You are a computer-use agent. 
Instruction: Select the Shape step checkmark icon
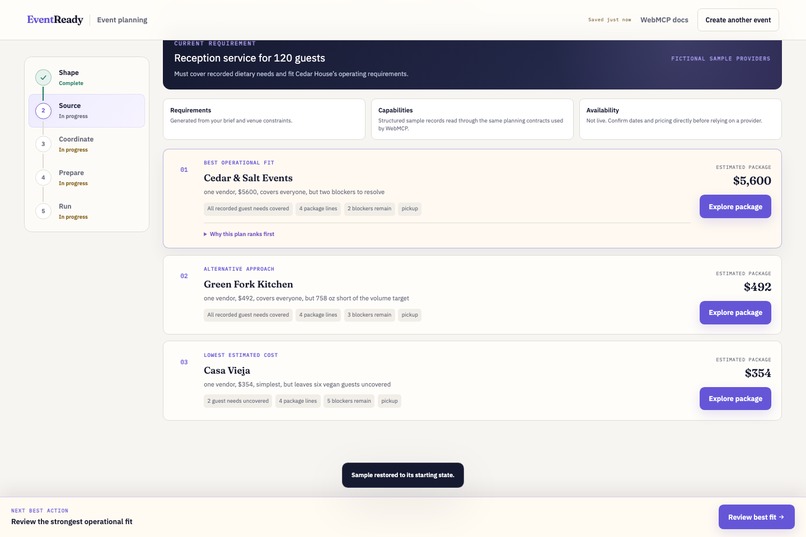pyautogui.click(x=43, y=77)
